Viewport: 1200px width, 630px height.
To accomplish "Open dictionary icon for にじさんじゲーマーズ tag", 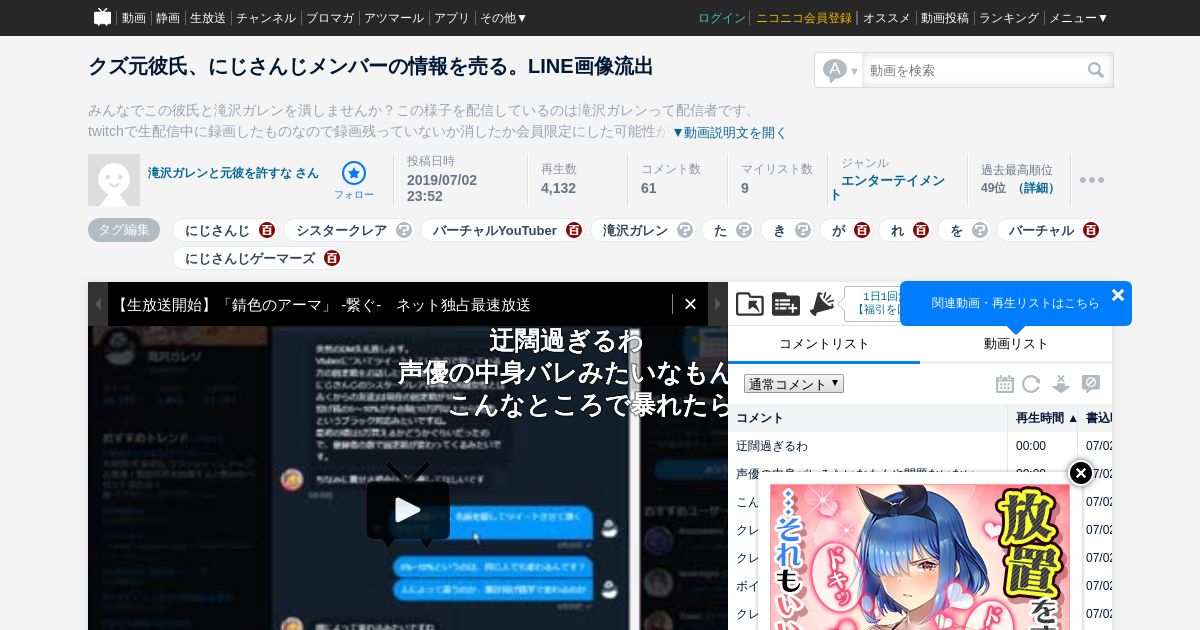I will click(331, 258).
